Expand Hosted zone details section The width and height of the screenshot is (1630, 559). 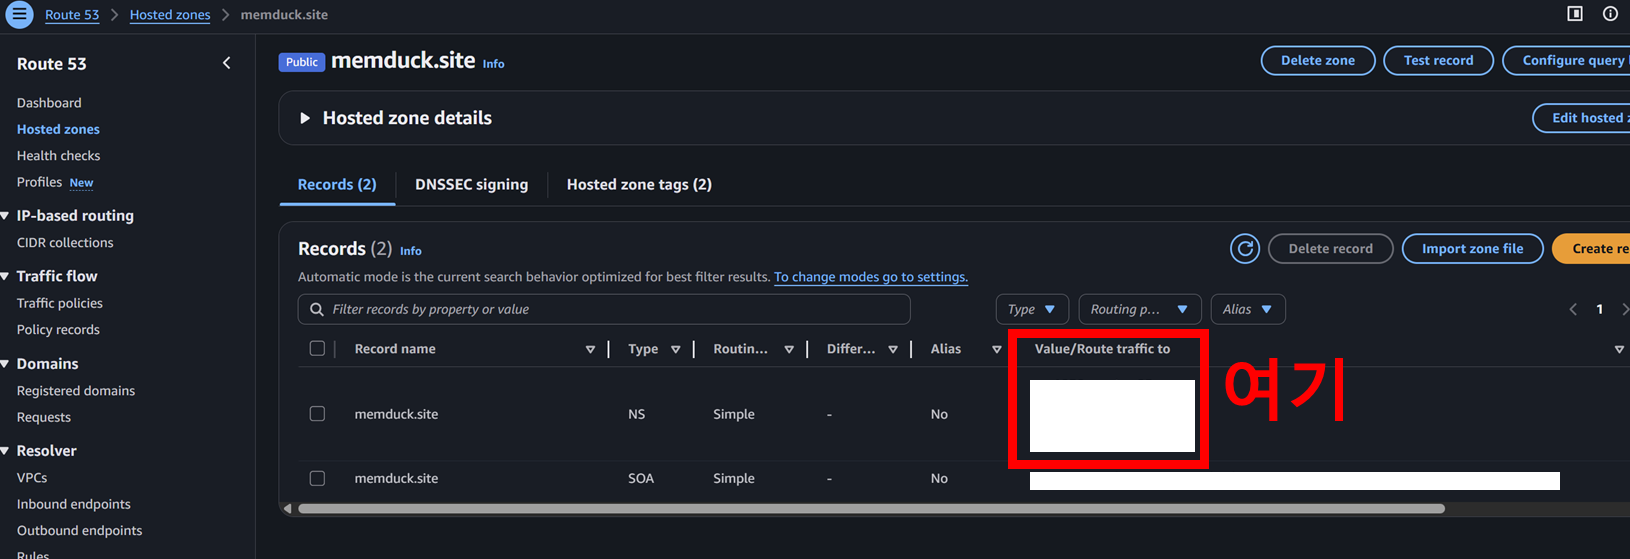[x=305, y=118]
